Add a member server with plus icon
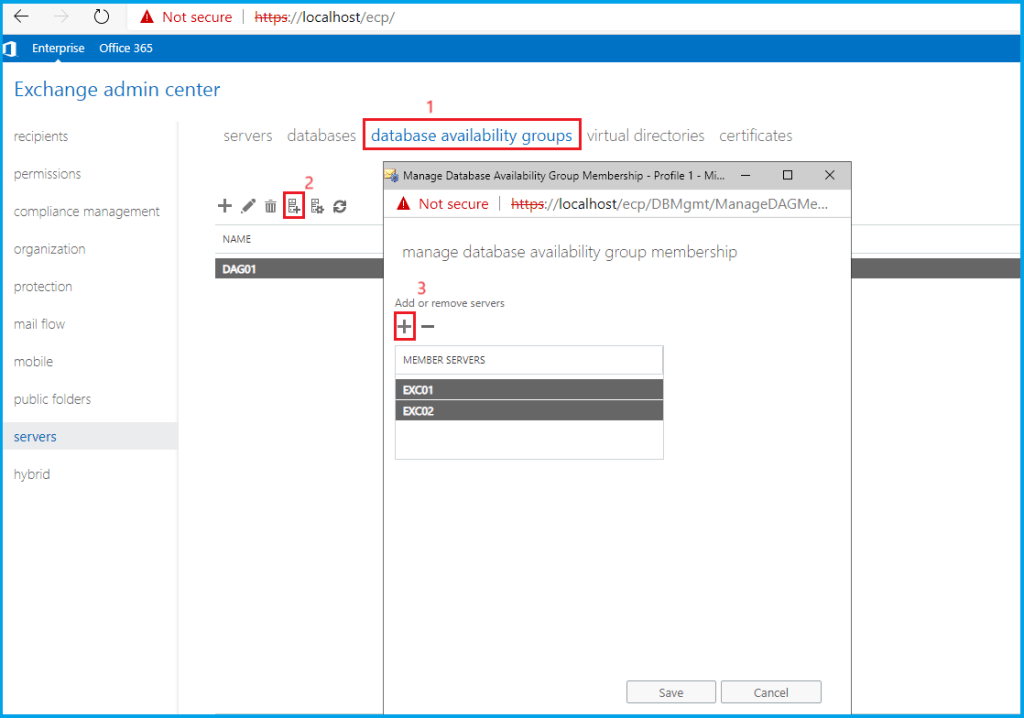 (x=404, y=326)
